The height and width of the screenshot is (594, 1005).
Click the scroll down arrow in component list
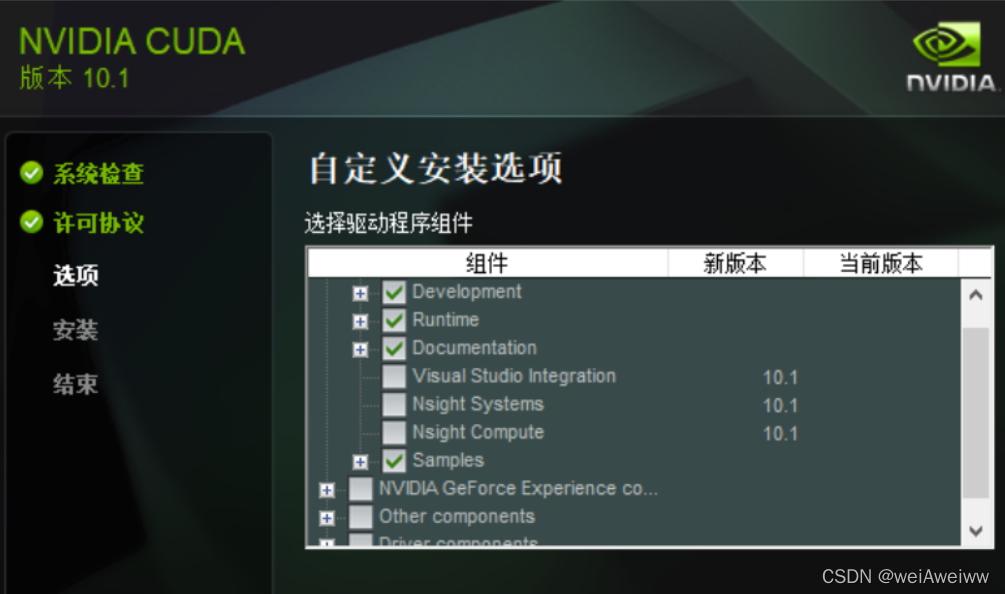click(x=976, y=531)
